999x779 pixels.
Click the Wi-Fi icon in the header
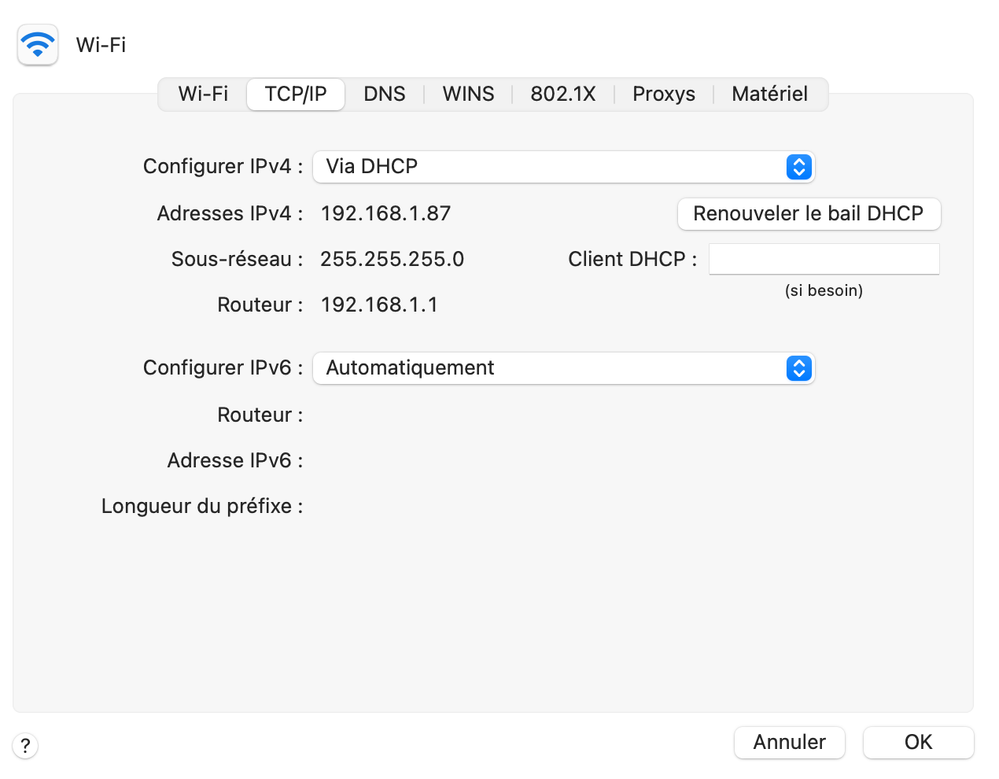click(x=38, y=45)
